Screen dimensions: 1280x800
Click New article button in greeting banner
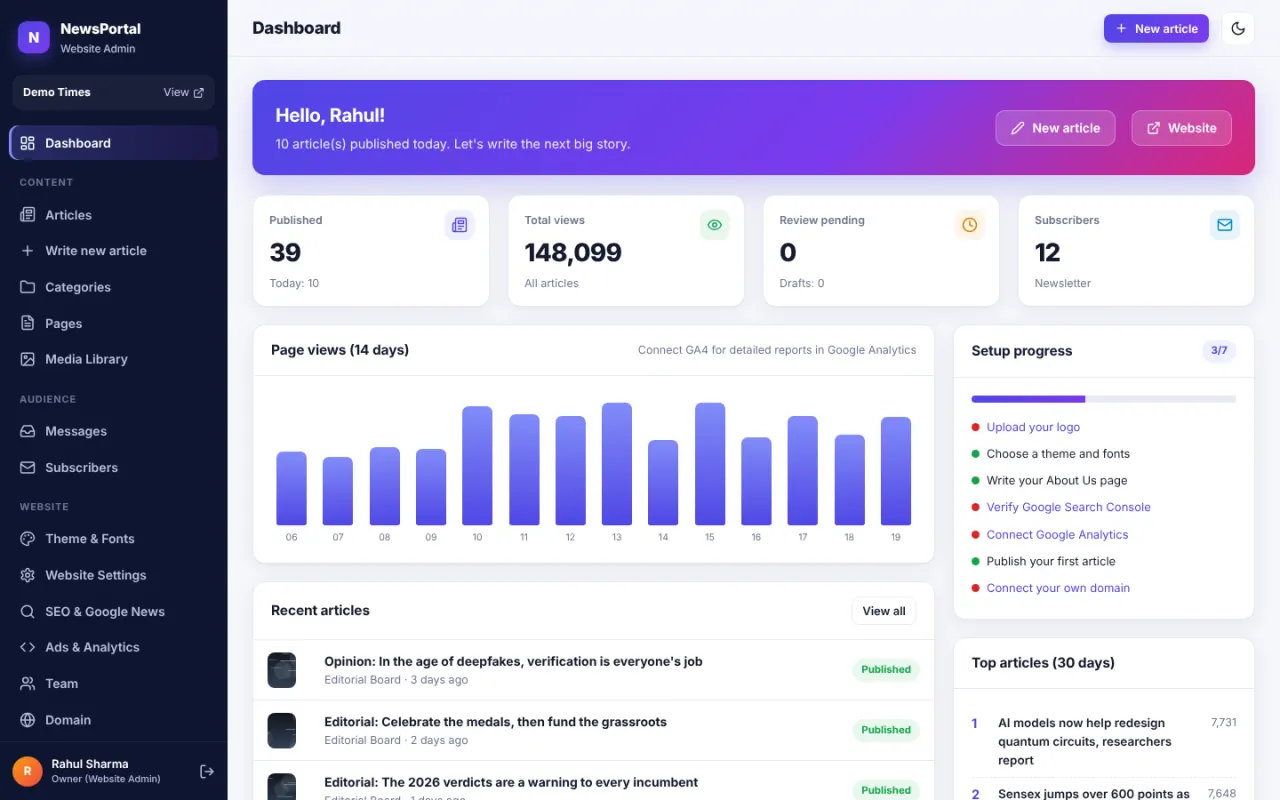pyautogui.click(x=1055, y=128)
